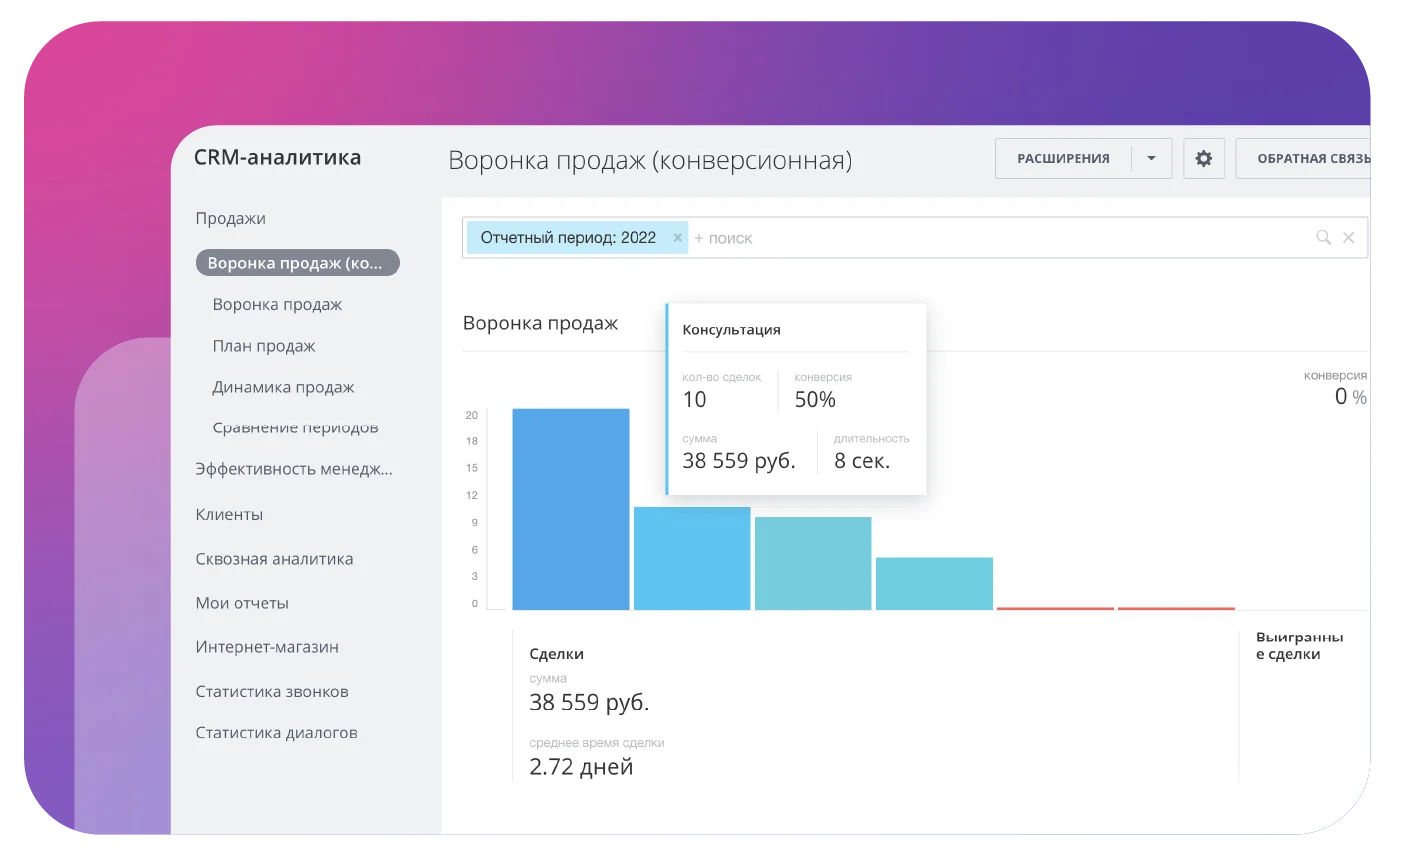This screenshot has width=1401, height=851.
Task: Open Статистика диалогов section
Action: click(276, 733)
